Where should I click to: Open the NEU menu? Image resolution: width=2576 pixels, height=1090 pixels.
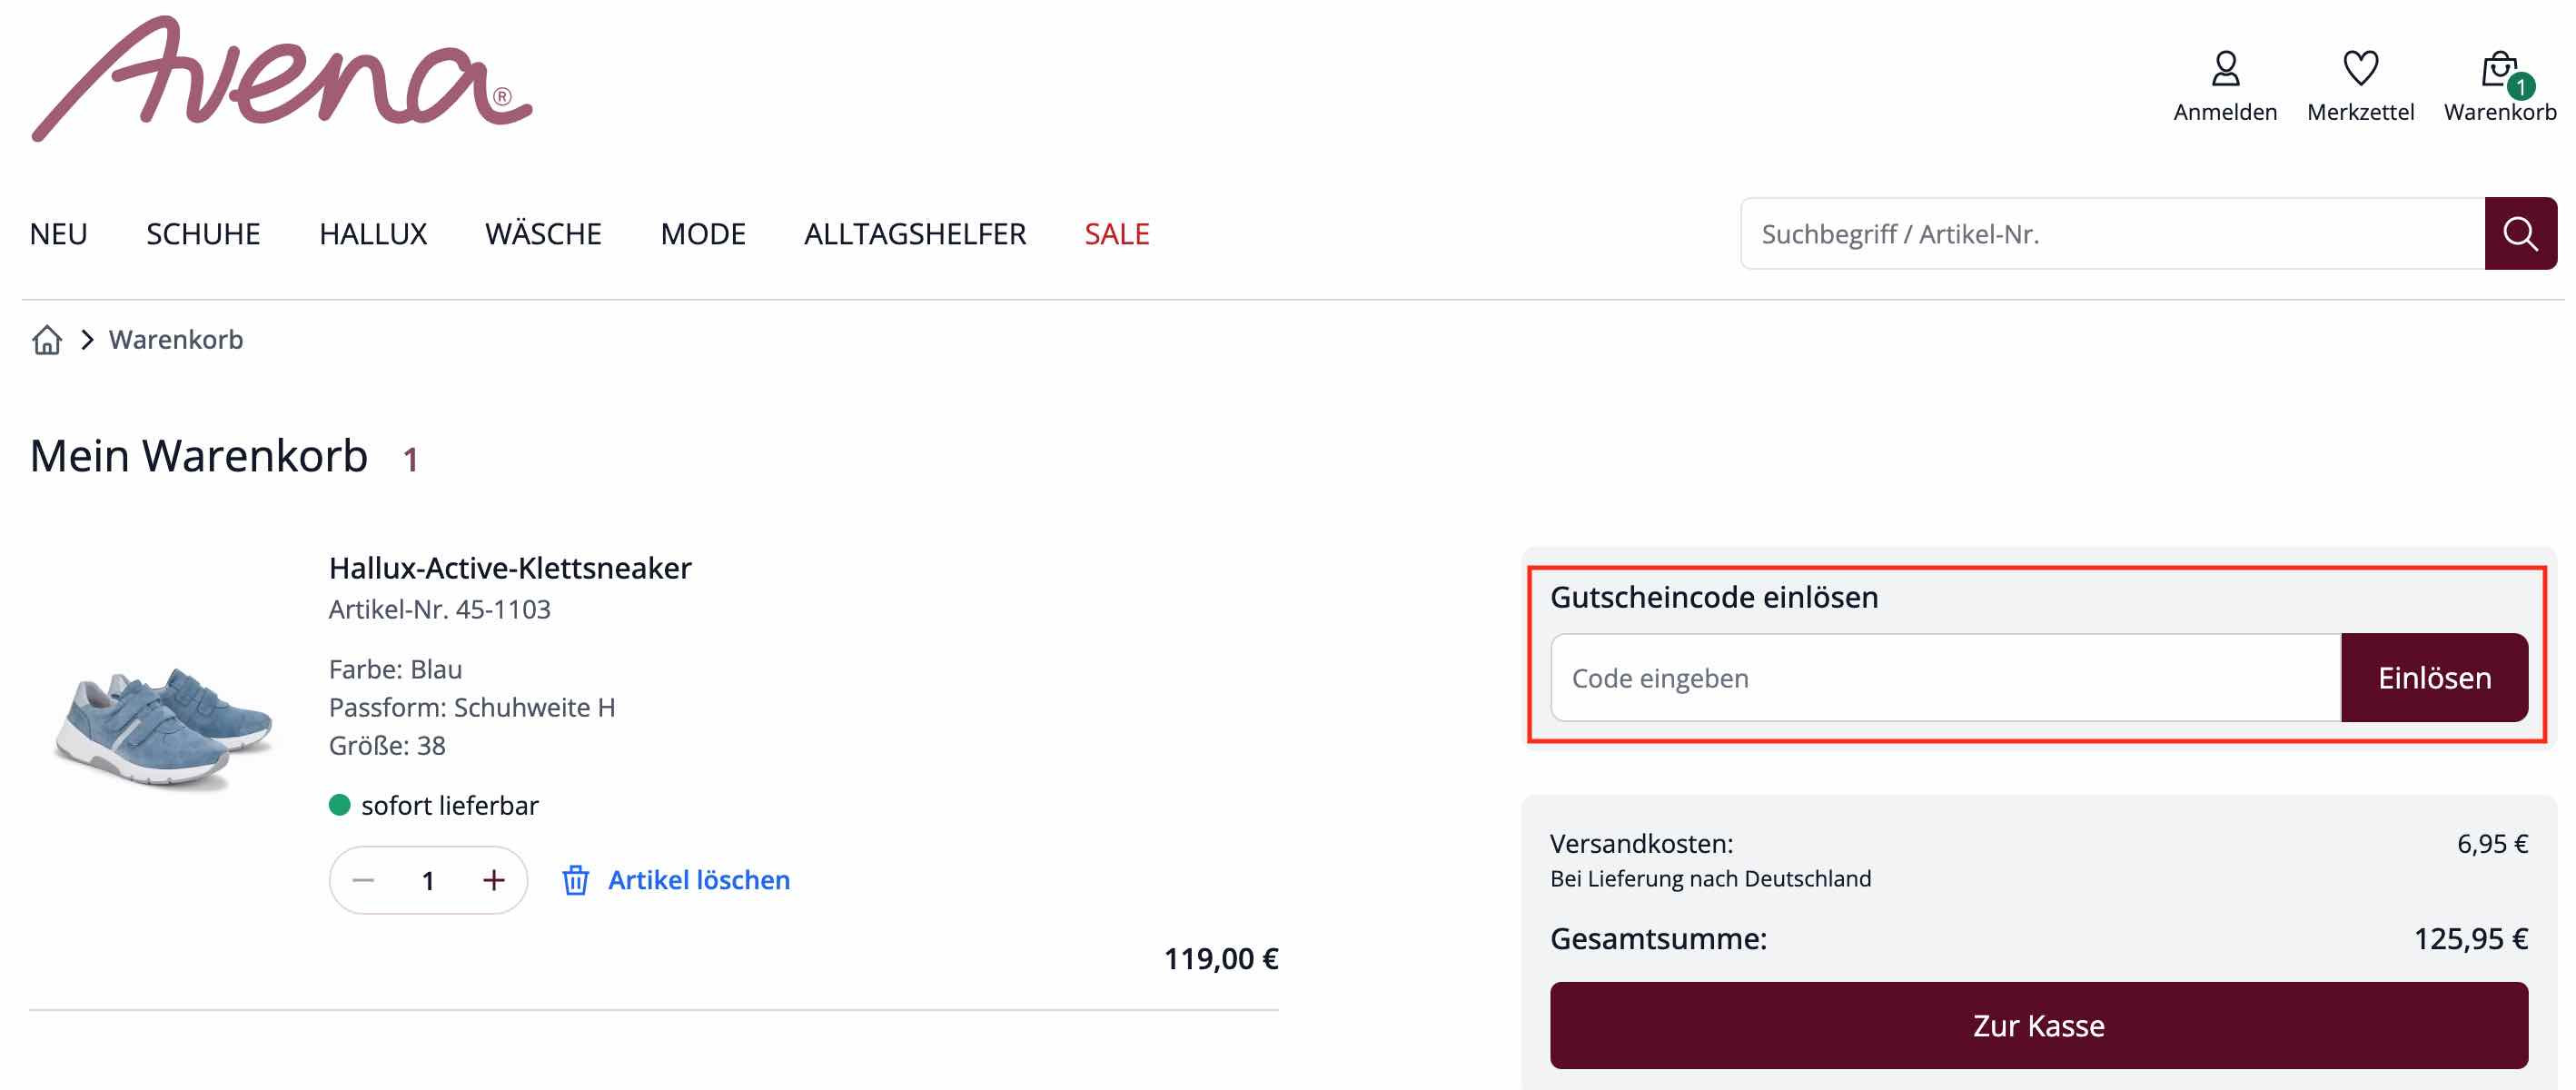pyautogui.click(x=58, y=234)
